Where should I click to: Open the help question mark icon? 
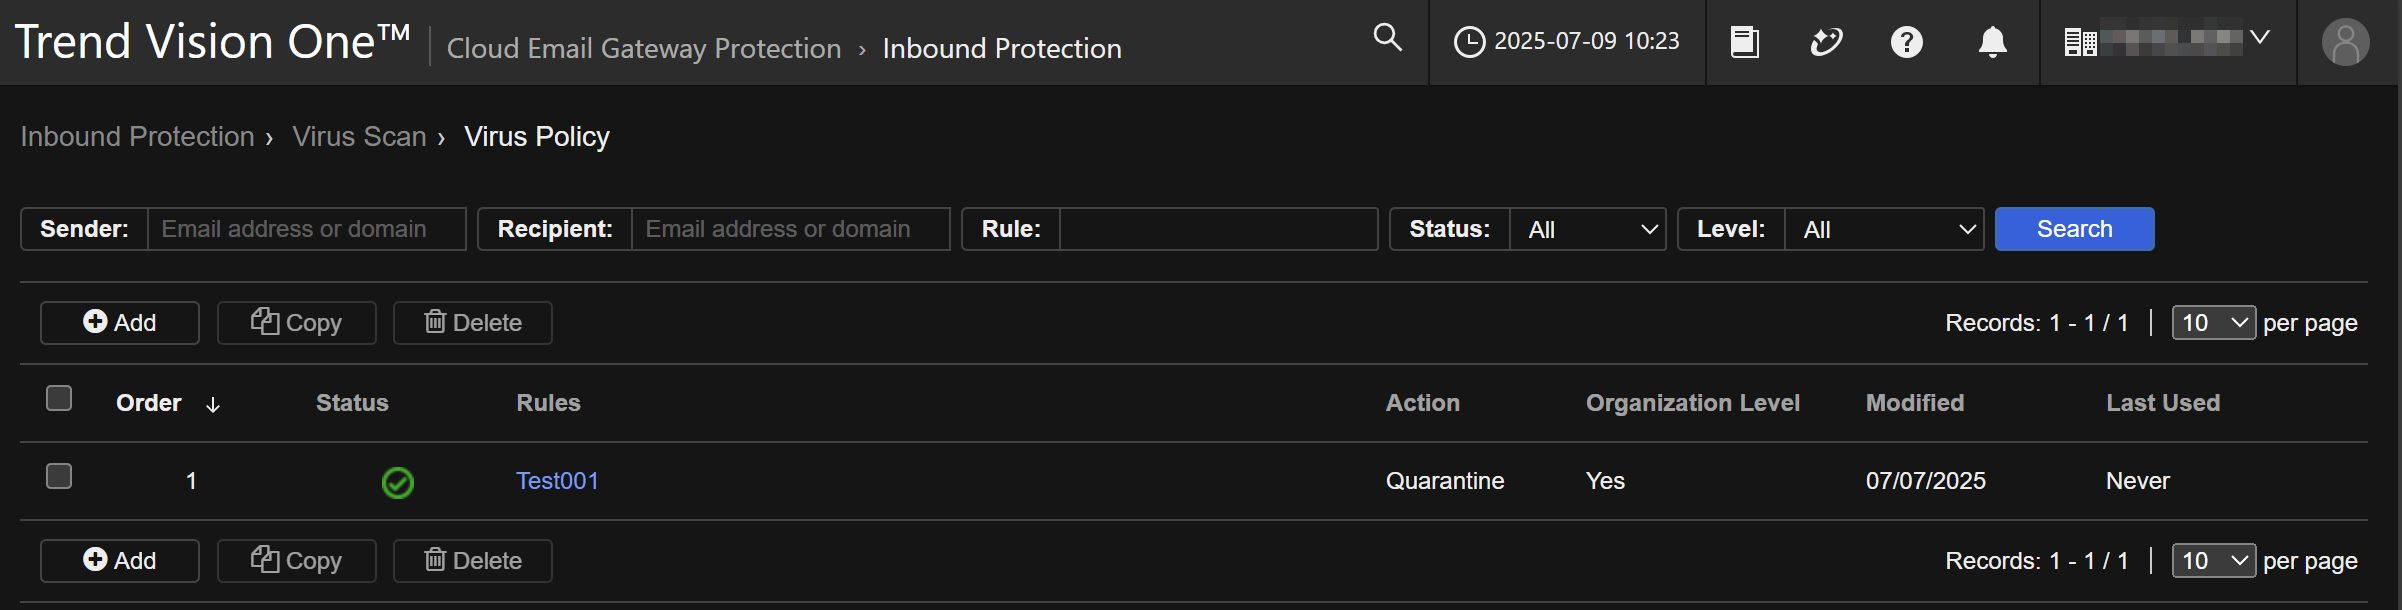[1906, 42]
